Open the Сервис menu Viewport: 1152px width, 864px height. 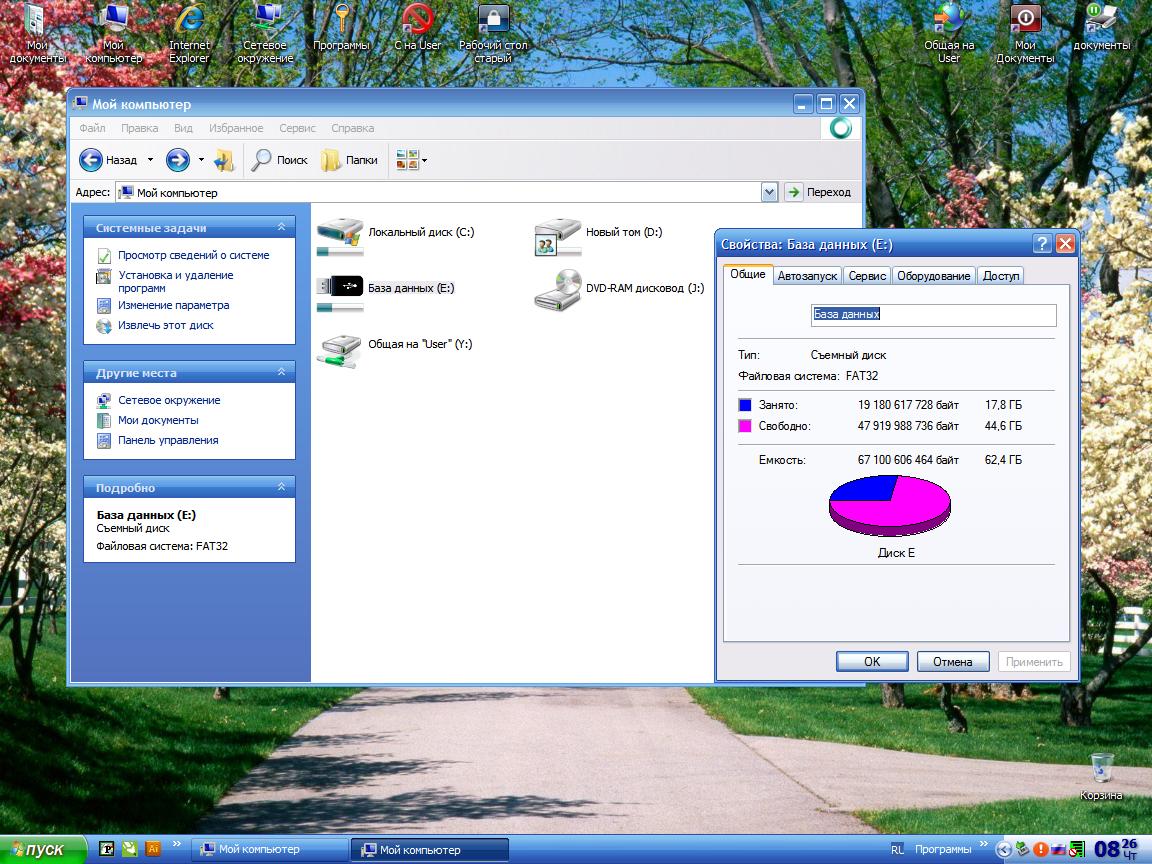pyautogui.click(x=297, y=128)
